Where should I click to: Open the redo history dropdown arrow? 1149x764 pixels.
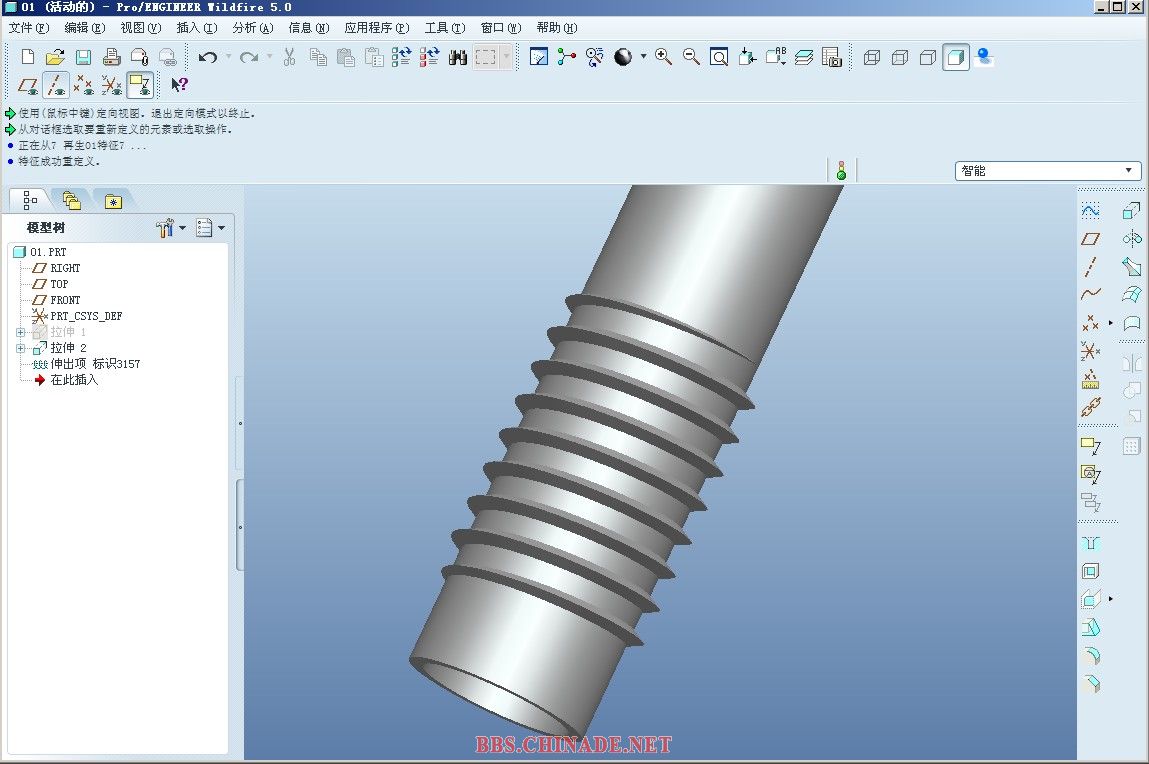(270, 56)
